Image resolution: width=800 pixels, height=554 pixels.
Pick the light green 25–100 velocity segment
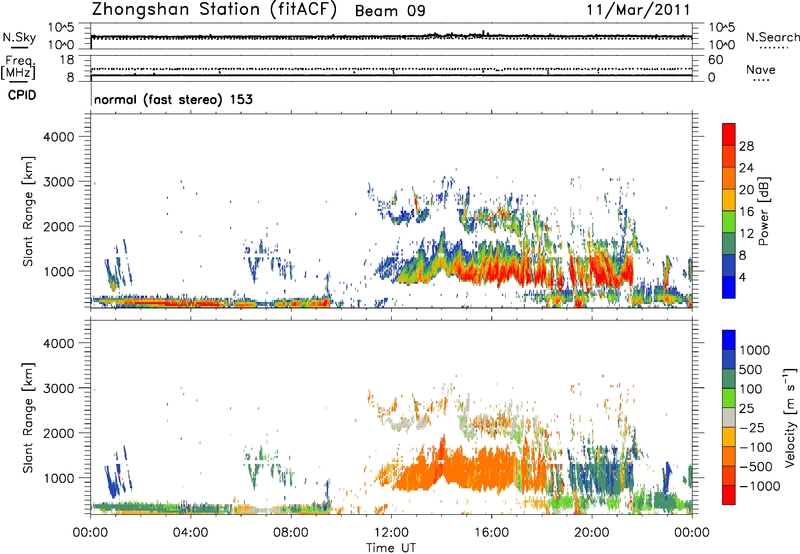(x=729, y=399)
